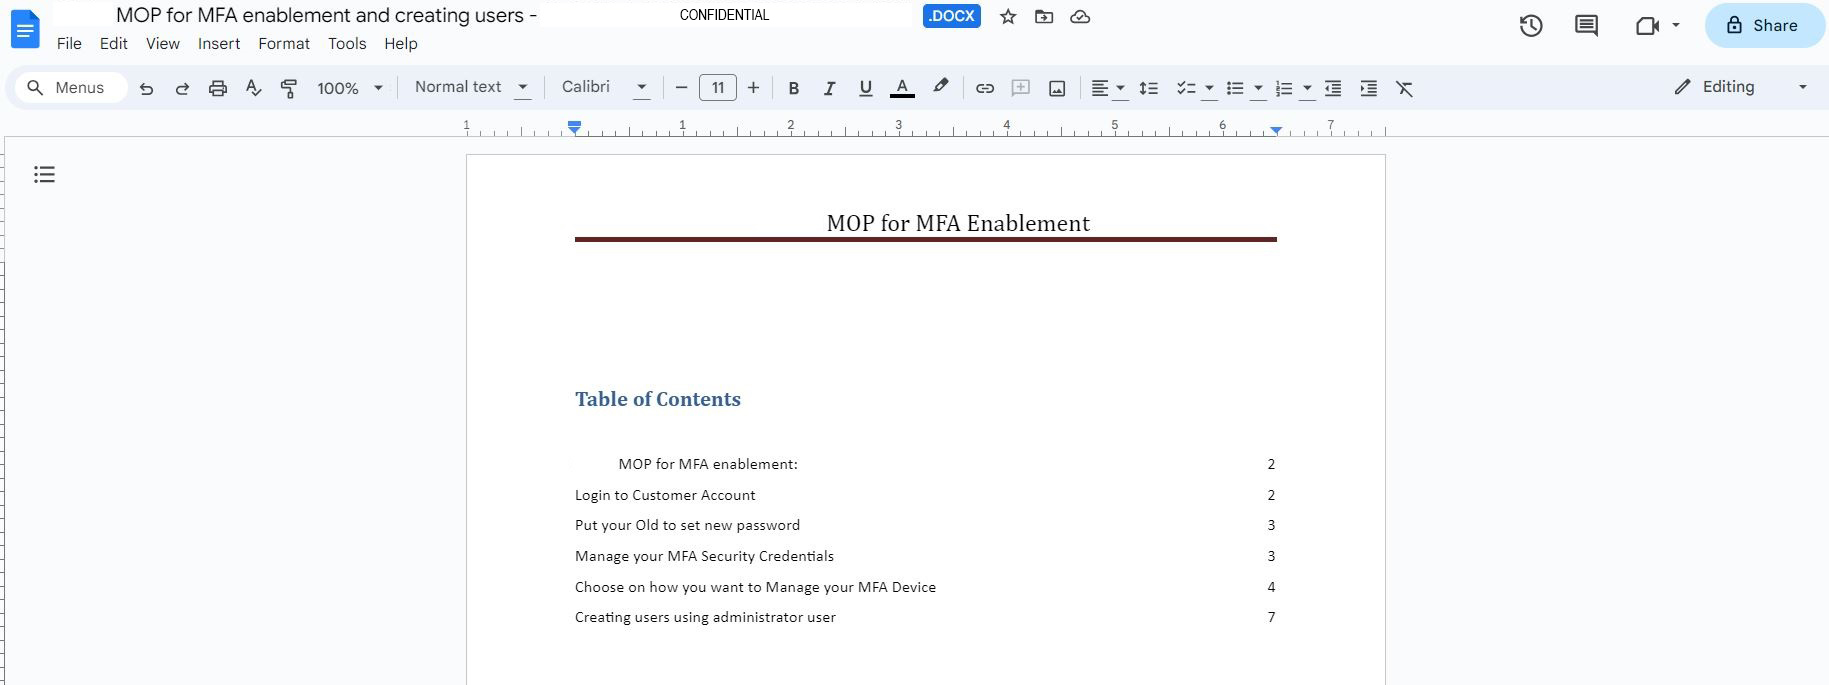Screen dimensions: 1829x685
Task: Click the Share button
Action: click(1764, 26)
